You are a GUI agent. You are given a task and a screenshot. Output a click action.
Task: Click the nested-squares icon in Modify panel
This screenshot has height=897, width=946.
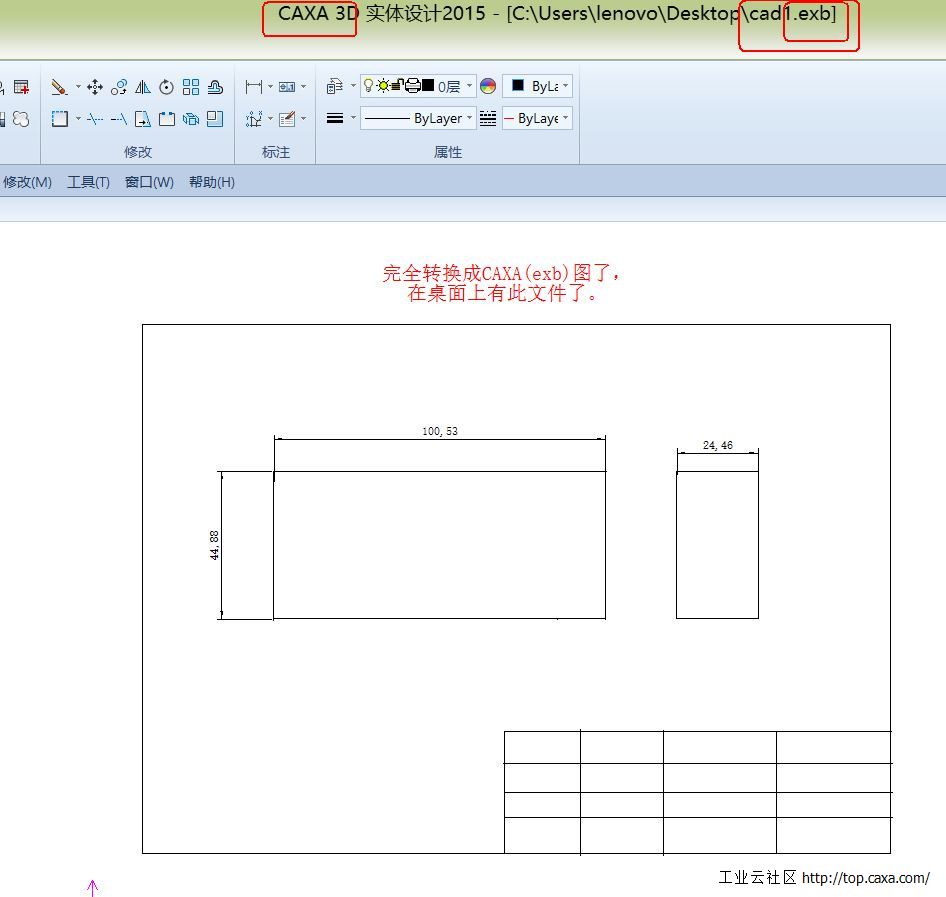215,119
